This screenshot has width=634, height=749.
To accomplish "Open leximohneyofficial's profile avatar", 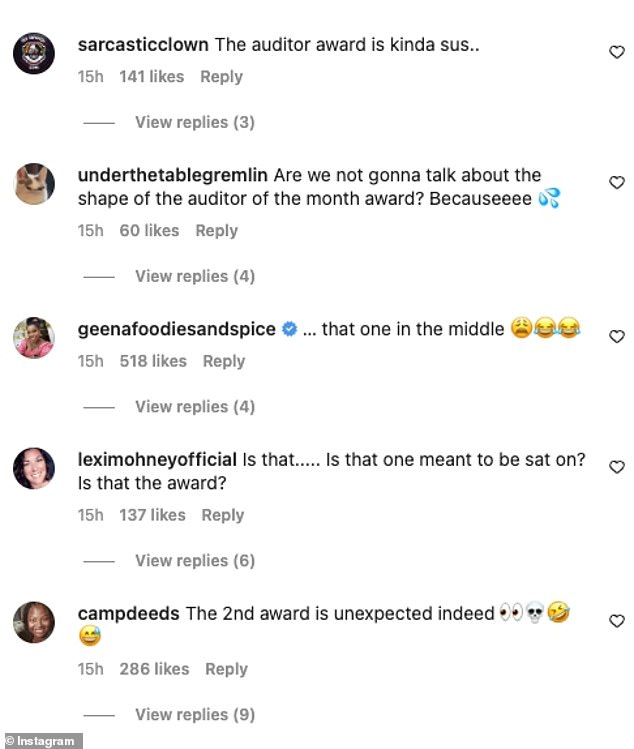I will click(34, 468).
